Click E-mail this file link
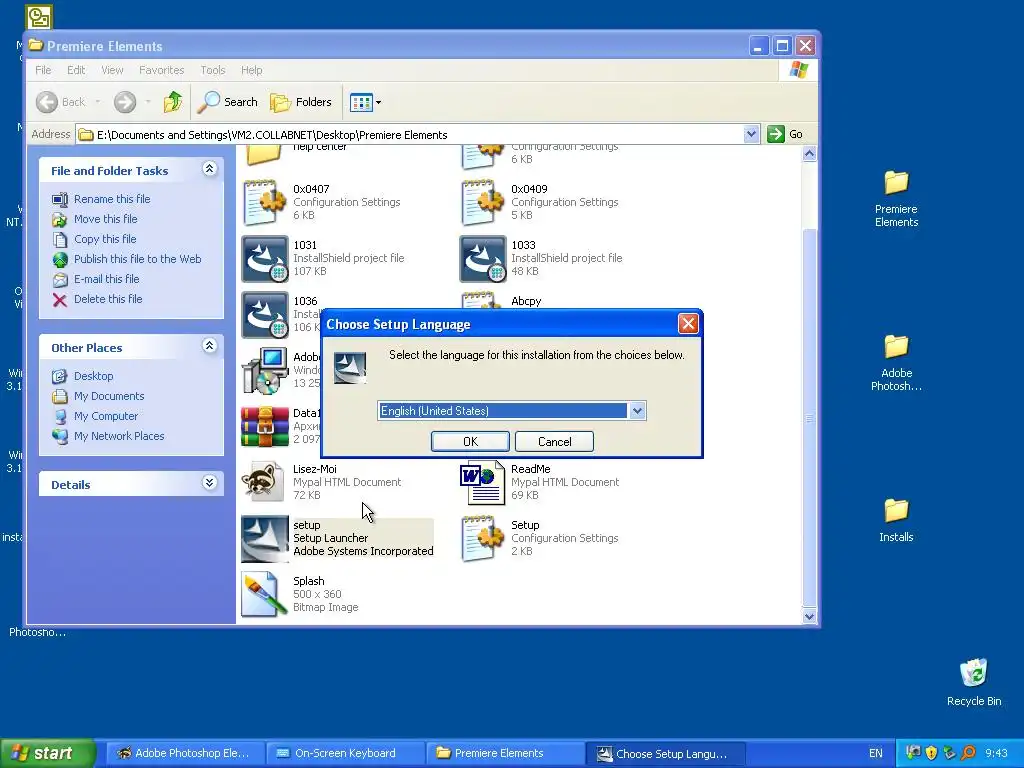The width and height of the screenshot is (1024, 768). (106, 279)
